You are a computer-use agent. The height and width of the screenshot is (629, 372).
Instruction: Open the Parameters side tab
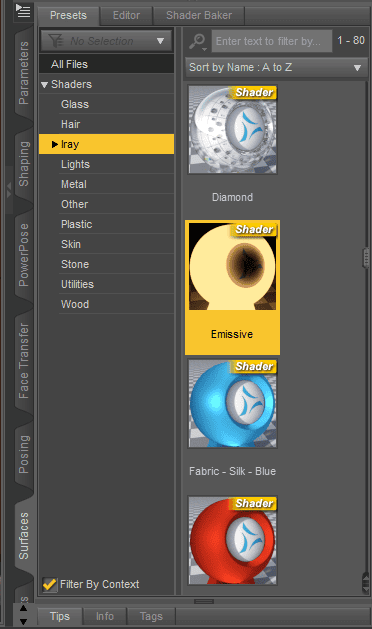point(24,73)
